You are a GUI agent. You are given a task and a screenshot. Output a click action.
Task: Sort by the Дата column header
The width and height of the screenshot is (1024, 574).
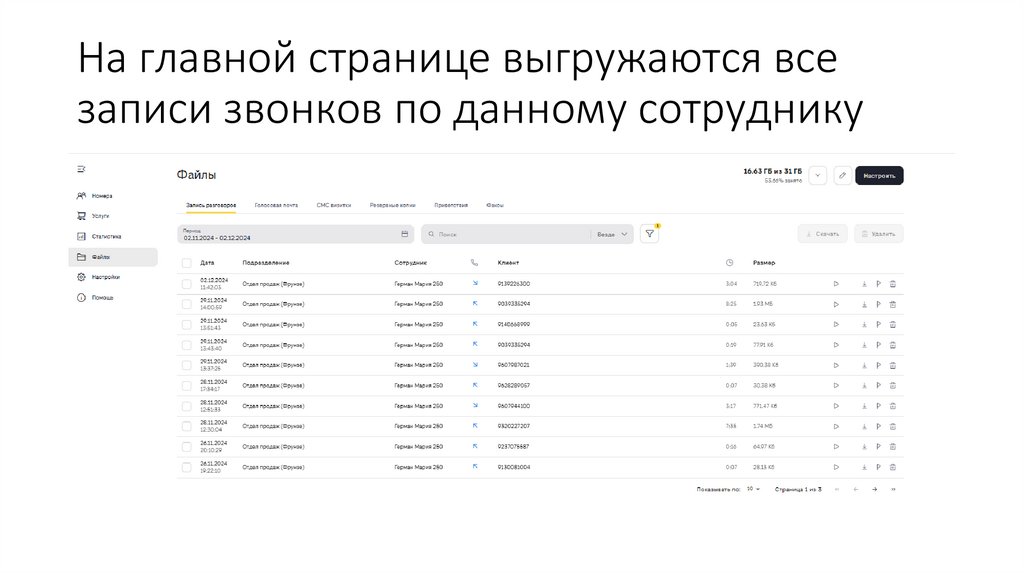207,263
